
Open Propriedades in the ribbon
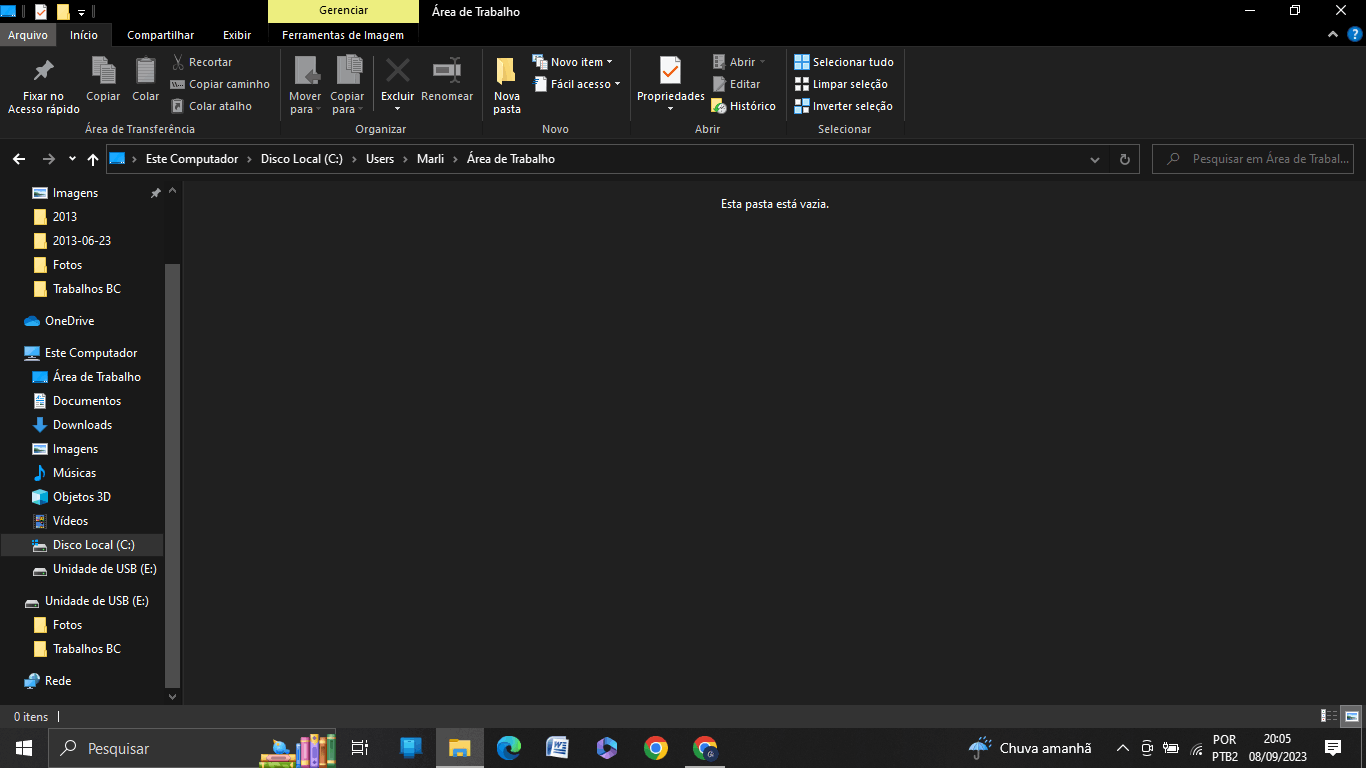point(671,83)
